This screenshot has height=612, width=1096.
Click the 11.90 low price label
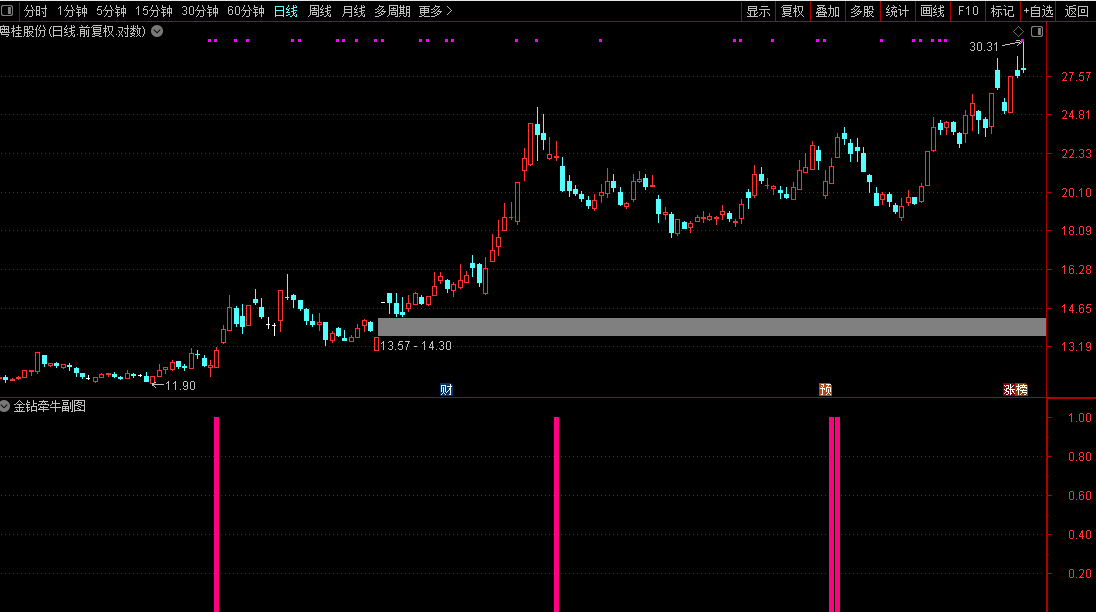tap(180, 386)
